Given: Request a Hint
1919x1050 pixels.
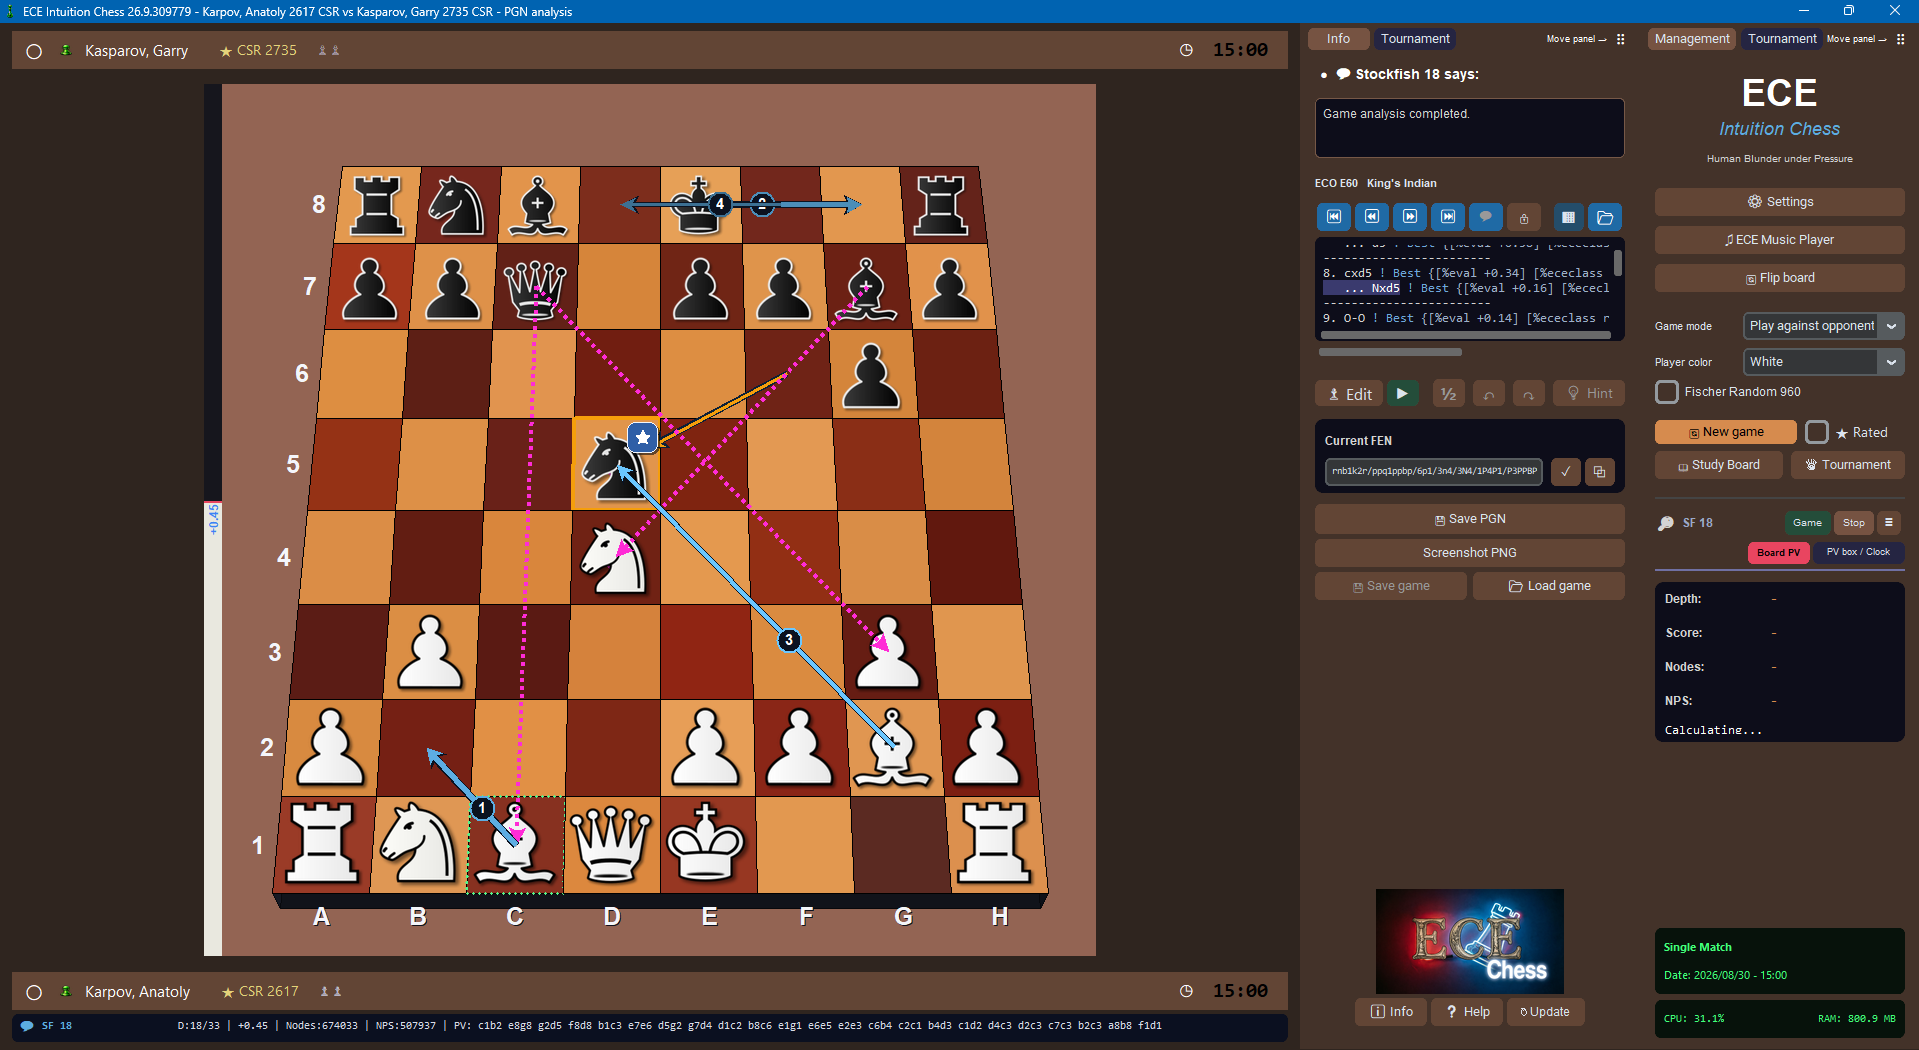Looking at the screenshot, I should coord(1588,394).
